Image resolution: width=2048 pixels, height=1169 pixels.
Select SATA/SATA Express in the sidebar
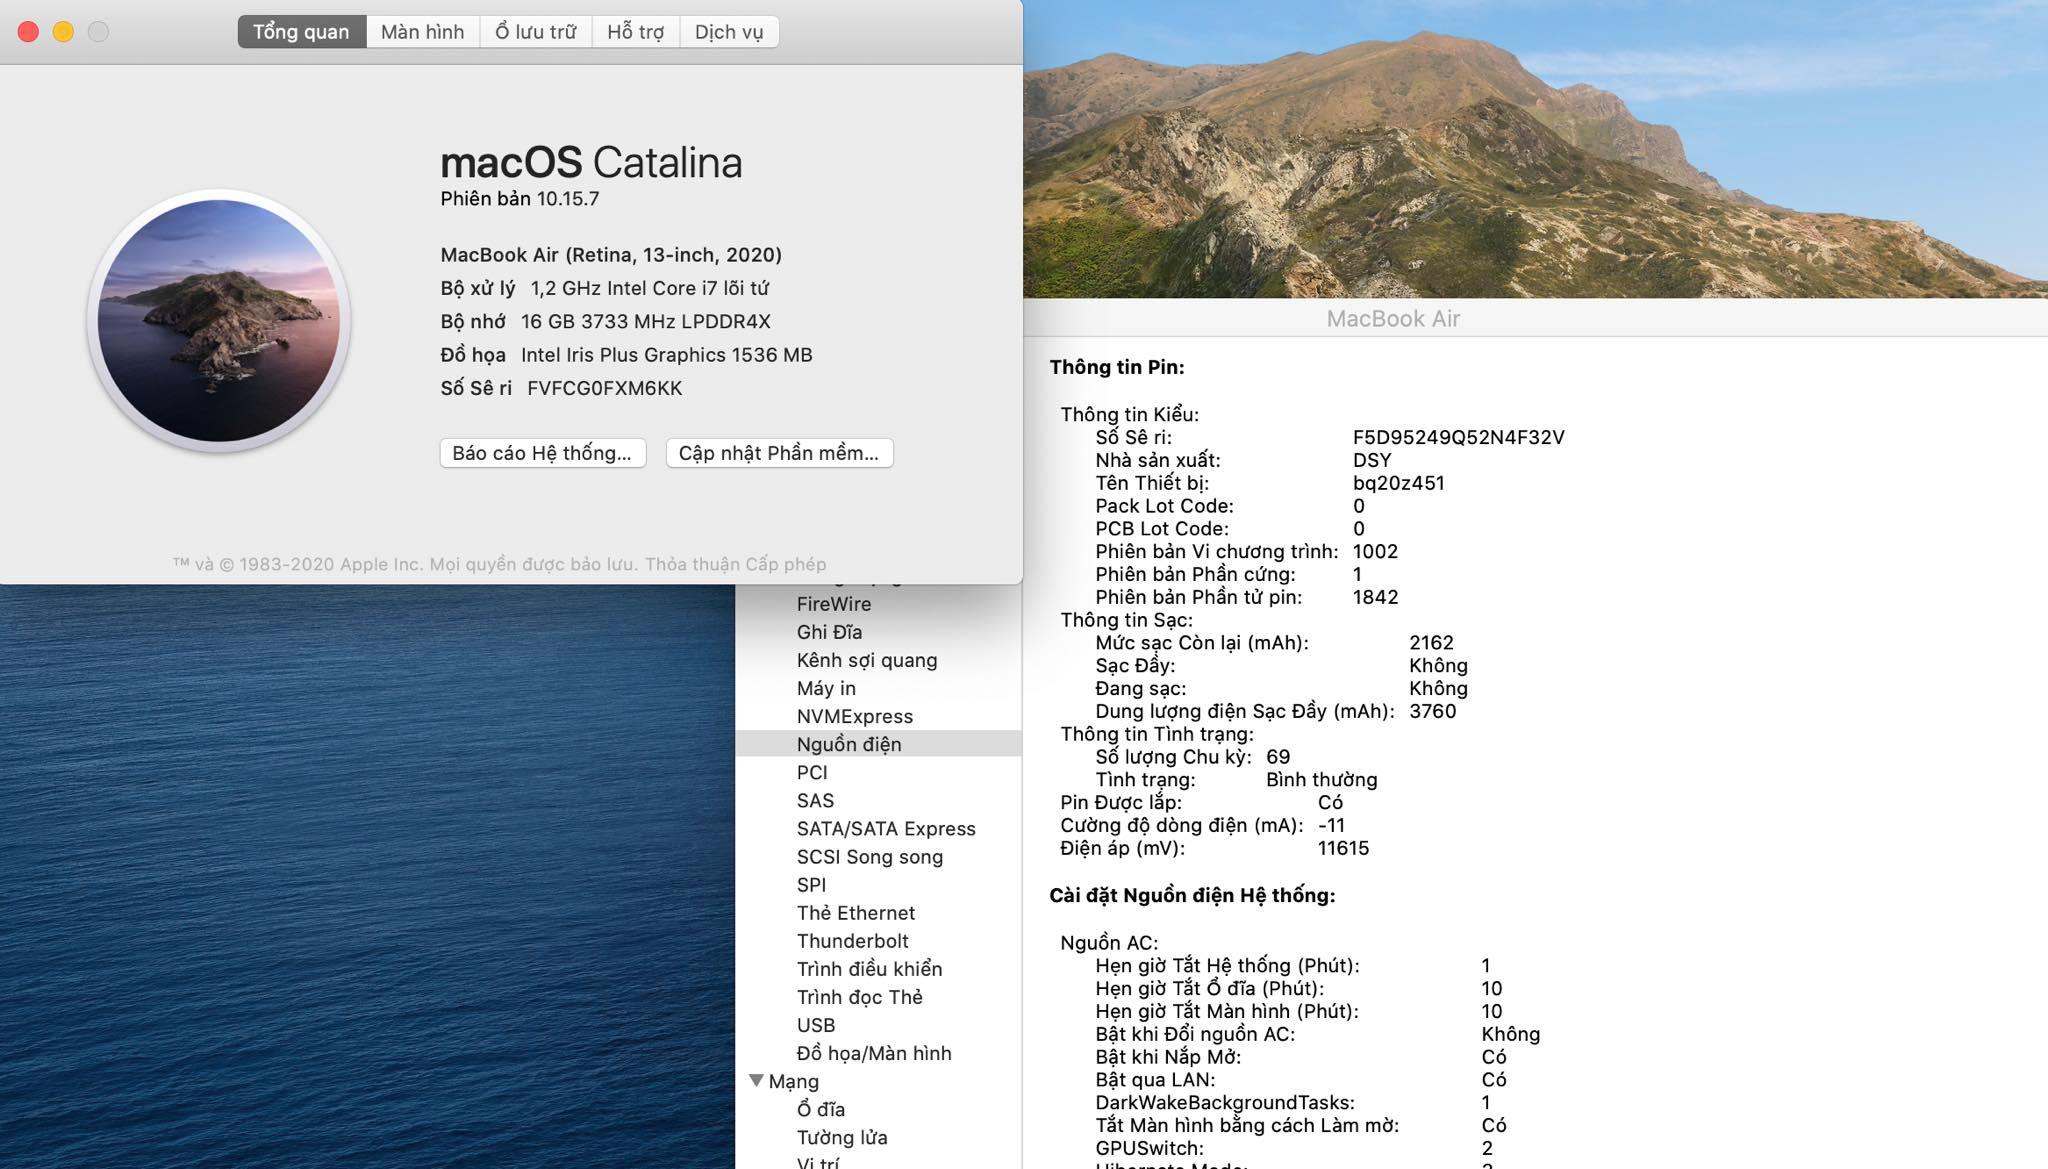885,828
